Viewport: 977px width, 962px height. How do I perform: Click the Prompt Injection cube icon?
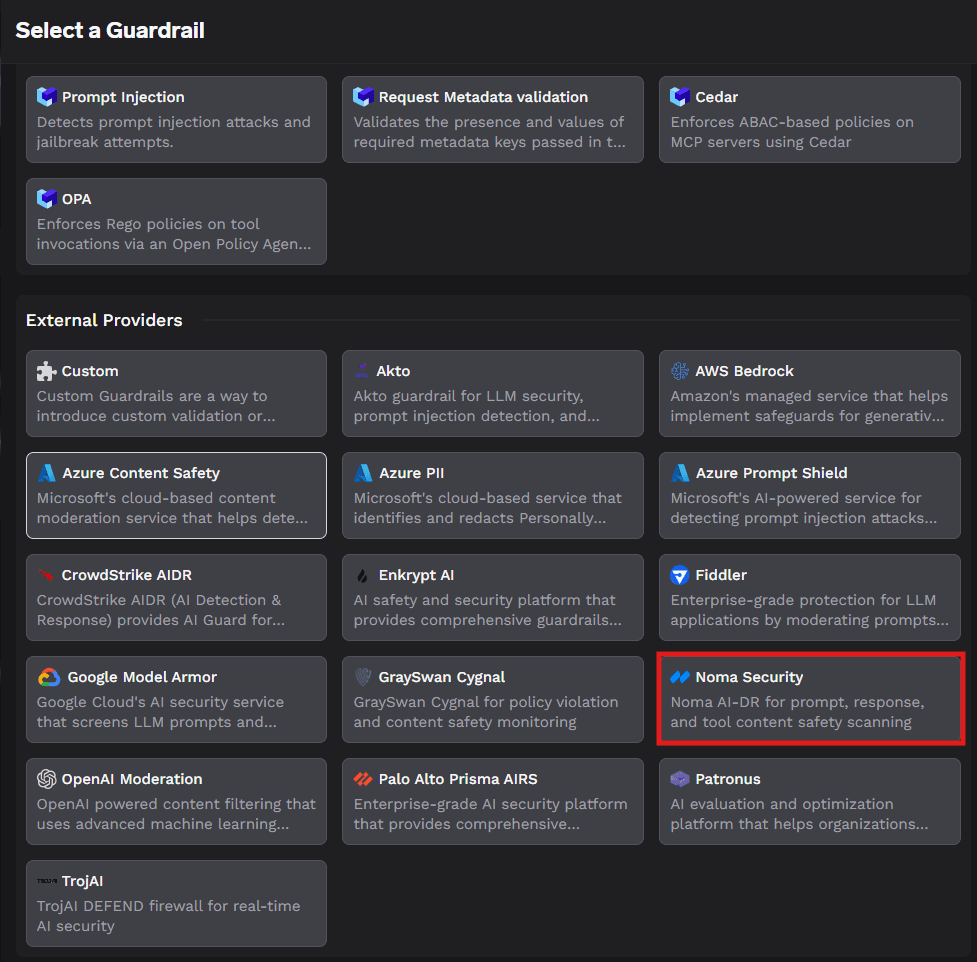[47, 97]
